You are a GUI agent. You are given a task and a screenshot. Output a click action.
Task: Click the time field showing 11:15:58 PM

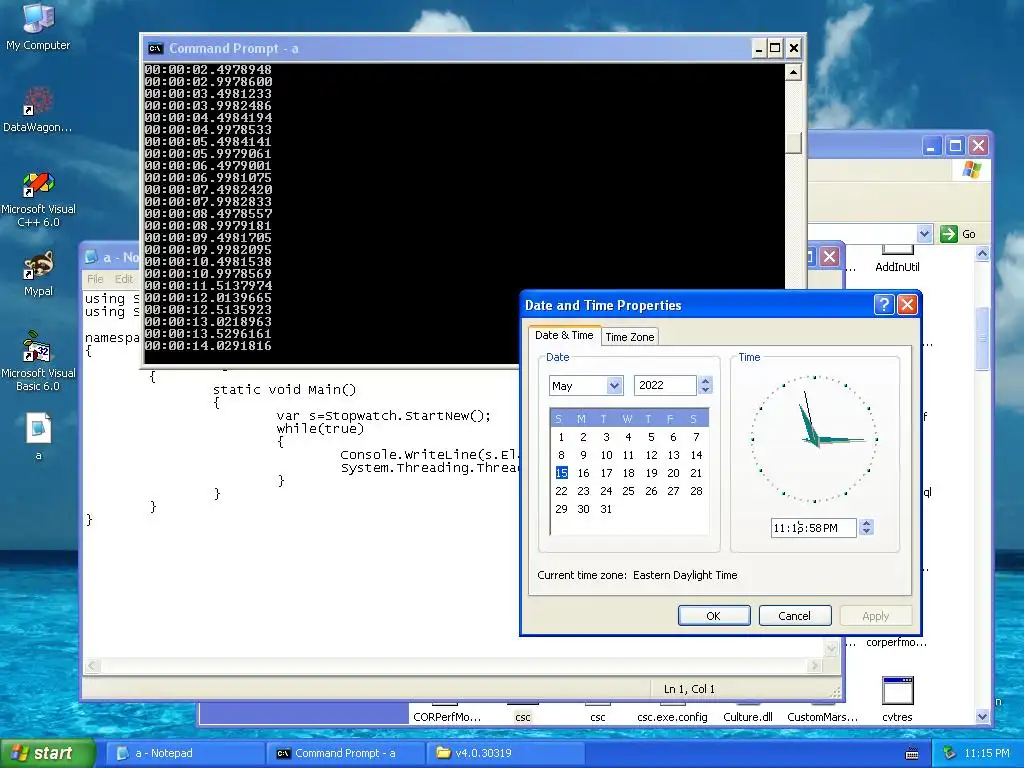(814, 528)
